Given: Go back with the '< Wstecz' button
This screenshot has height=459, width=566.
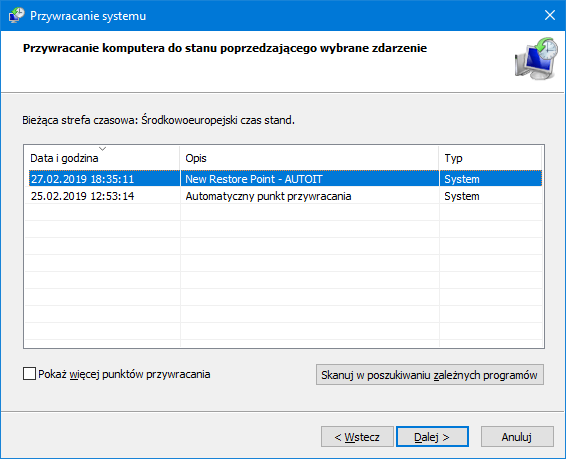Looking at the screenshot, I should 357,437.
